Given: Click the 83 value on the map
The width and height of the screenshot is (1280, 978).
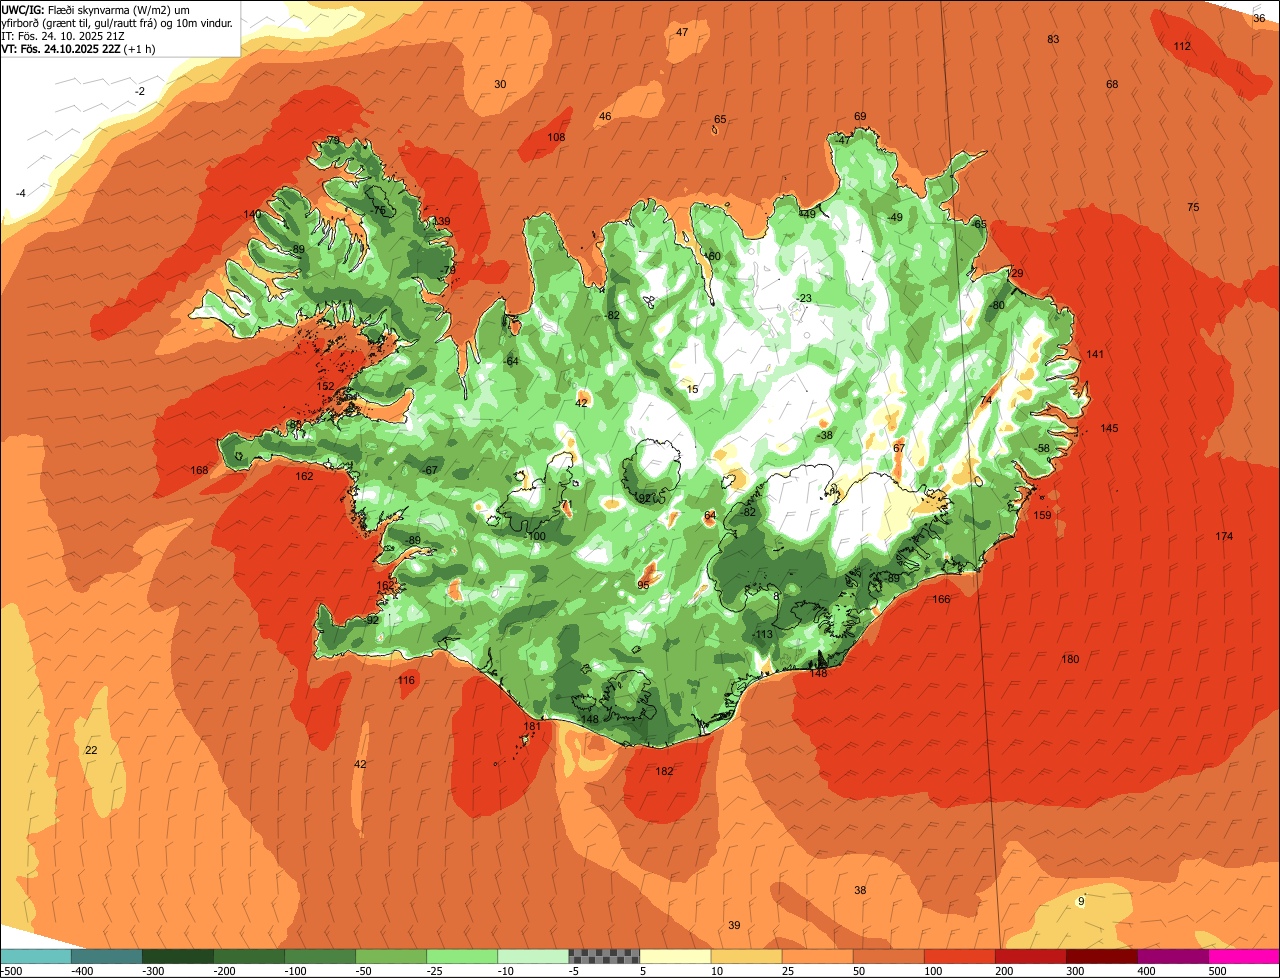Looking at the screenshot, I should click(1053, 39).
